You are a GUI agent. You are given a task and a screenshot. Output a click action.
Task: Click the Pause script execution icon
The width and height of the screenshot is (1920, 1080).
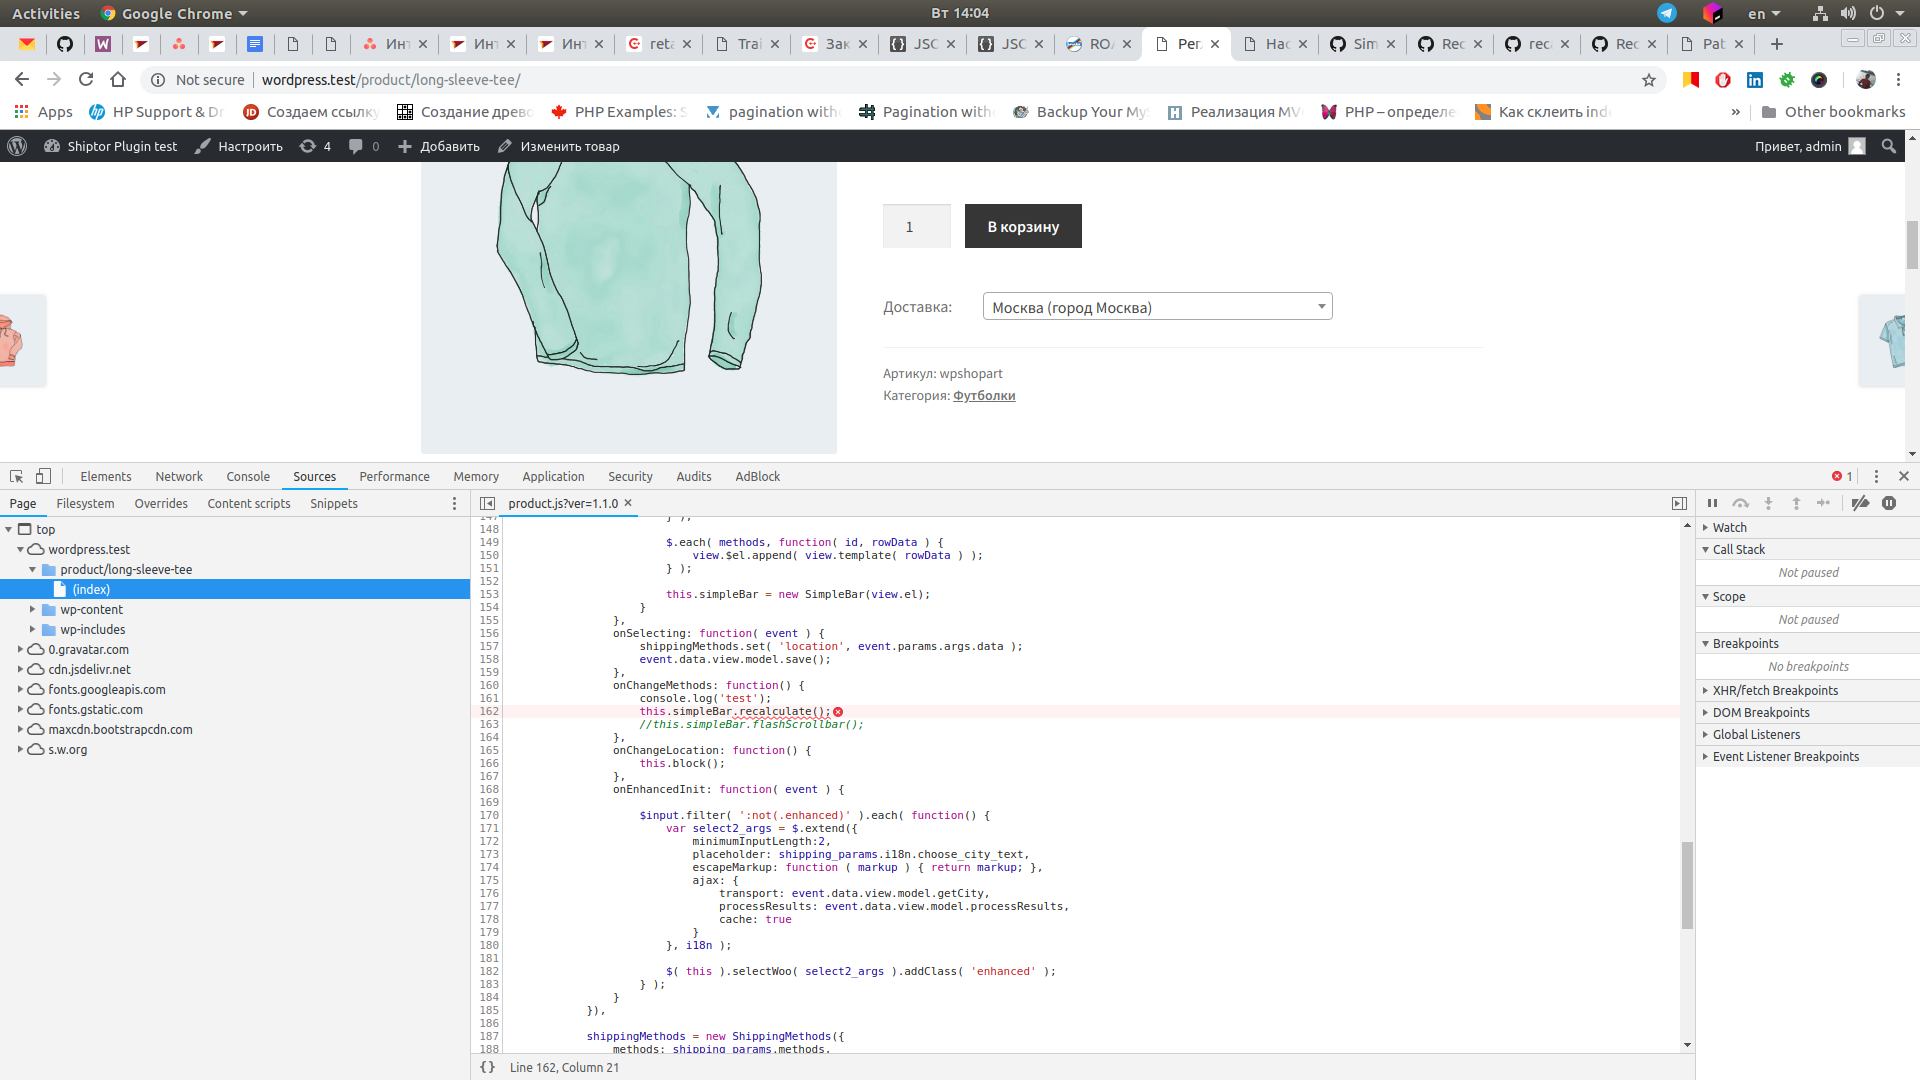(1713, 503)
